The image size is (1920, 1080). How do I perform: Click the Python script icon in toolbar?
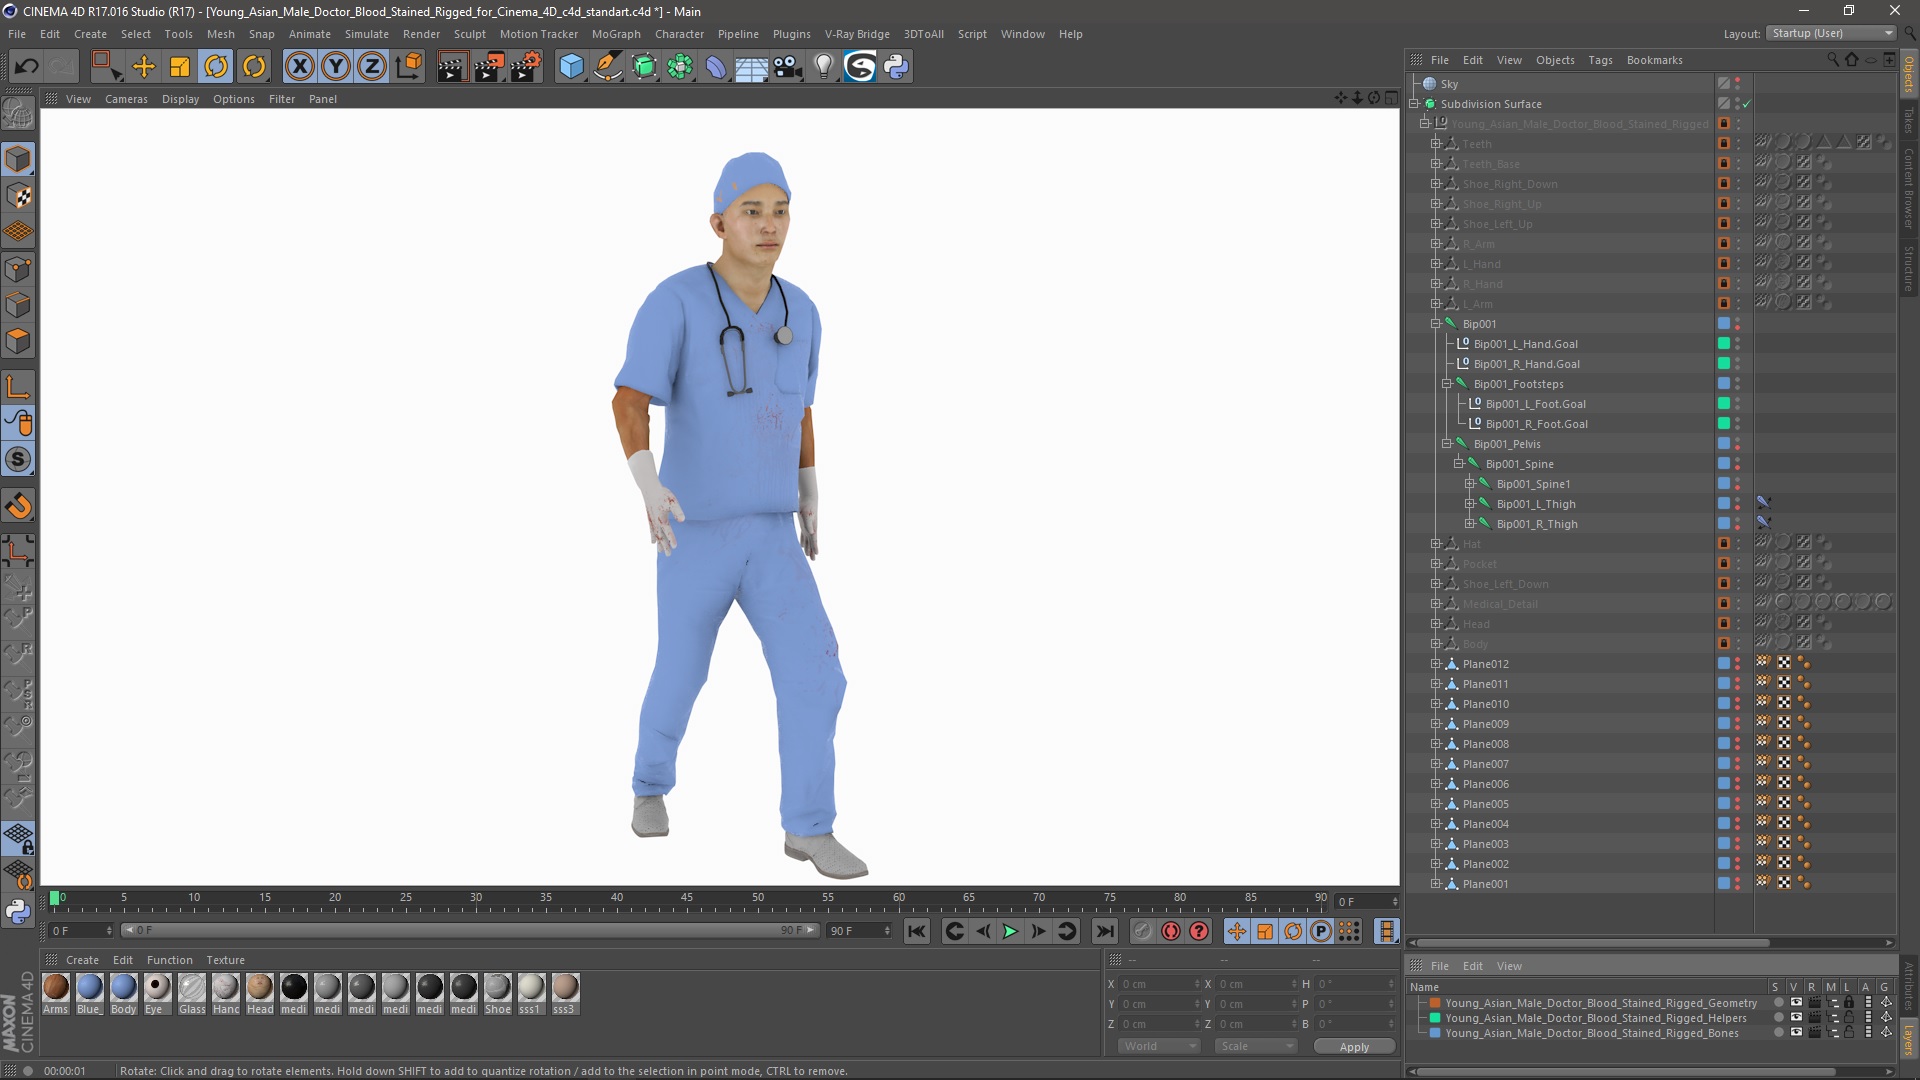click(x=896, y=66)
